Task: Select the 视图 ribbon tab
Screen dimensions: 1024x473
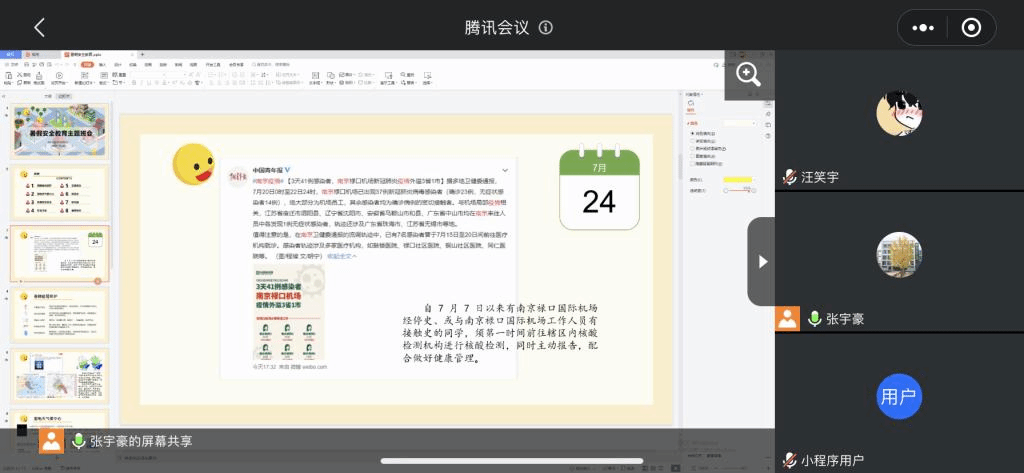Action: click(x=193, y=65)
